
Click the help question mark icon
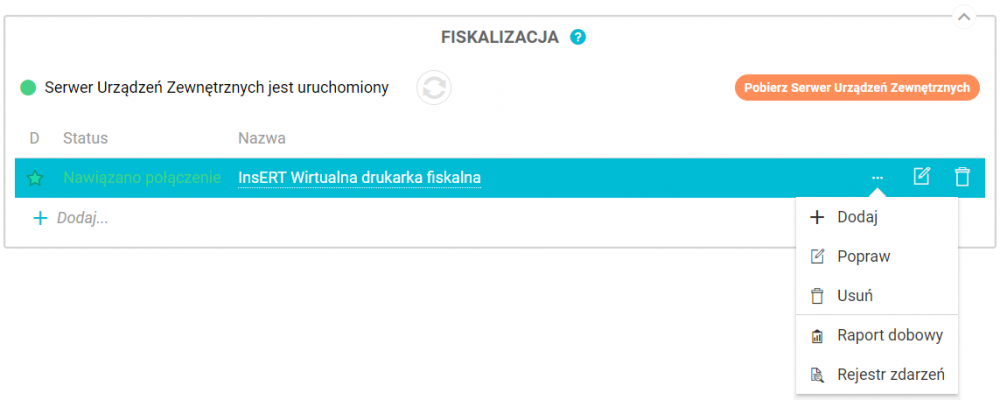pos(578,37)
